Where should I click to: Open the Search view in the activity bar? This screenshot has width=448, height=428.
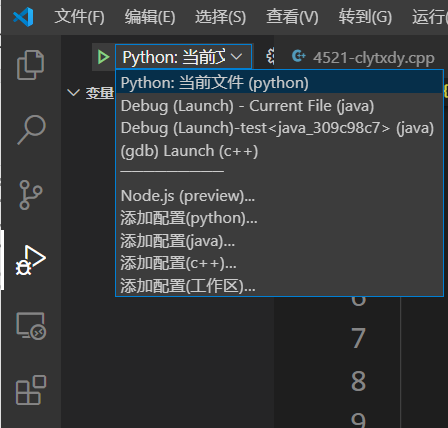(31, 130)
